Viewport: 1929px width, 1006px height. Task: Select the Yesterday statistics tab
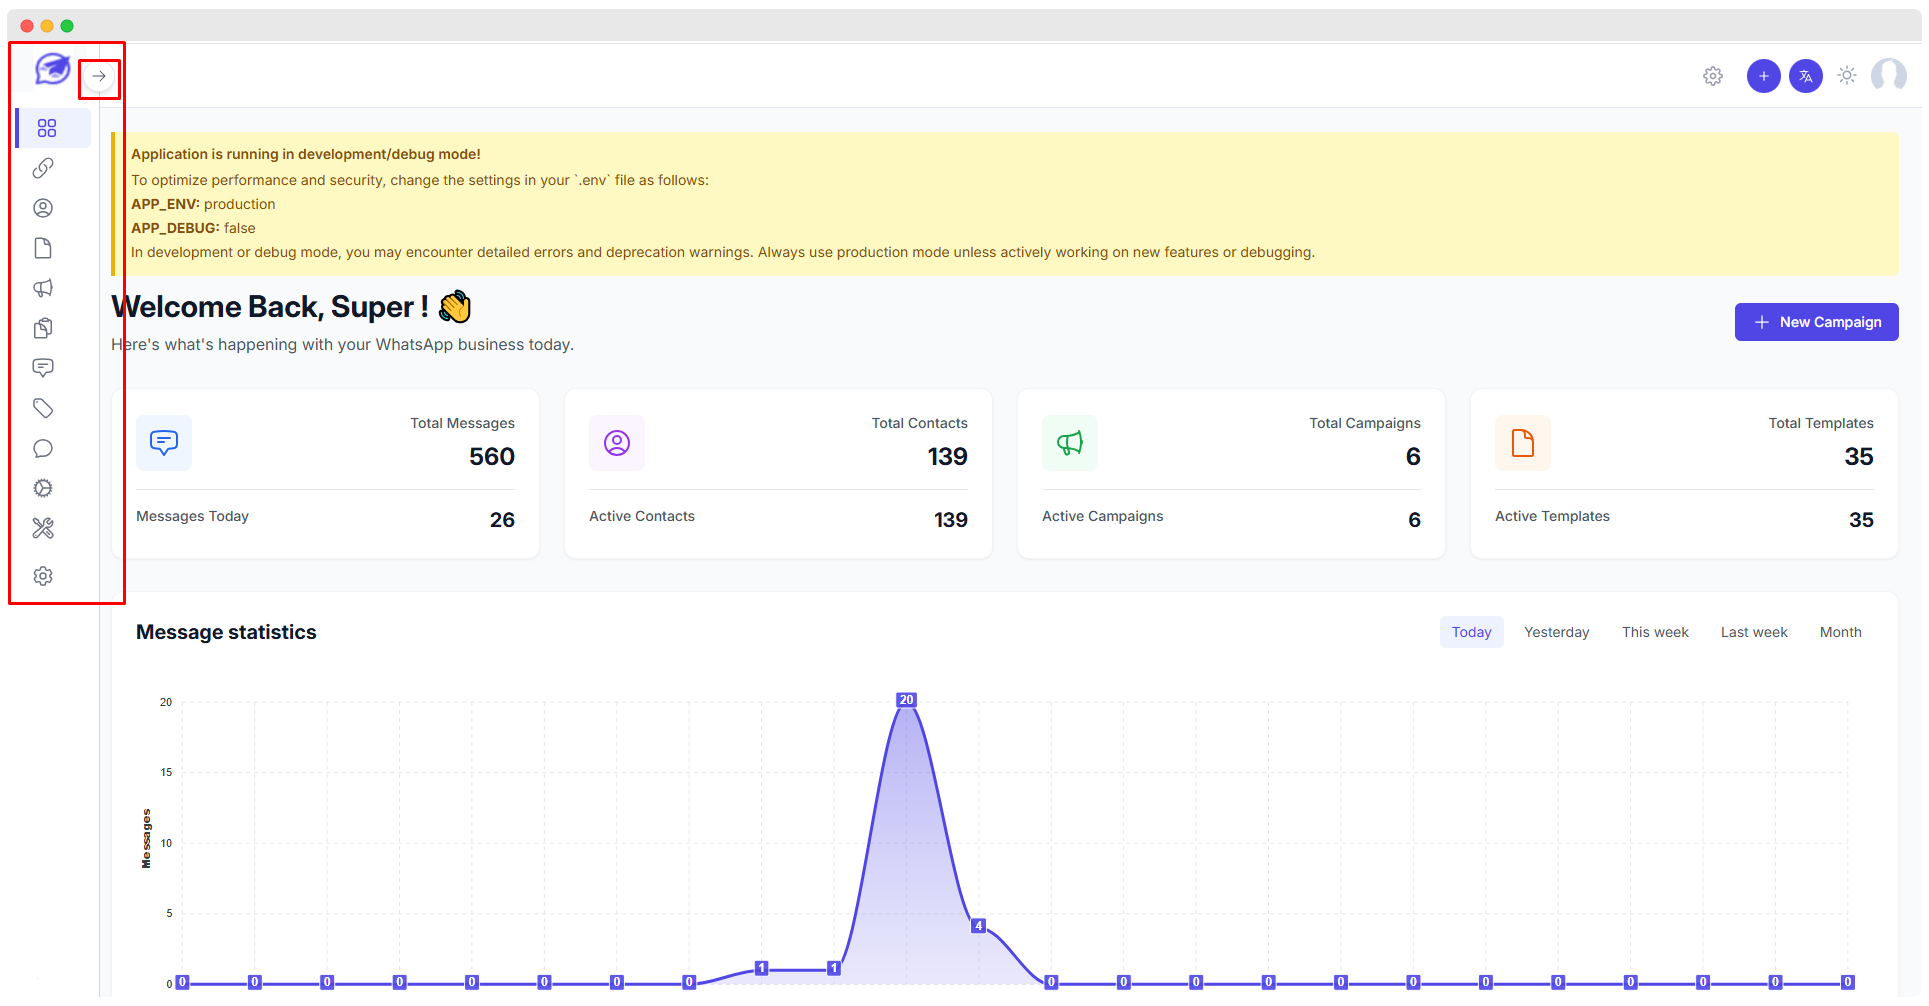click(x=1557, y=632)
